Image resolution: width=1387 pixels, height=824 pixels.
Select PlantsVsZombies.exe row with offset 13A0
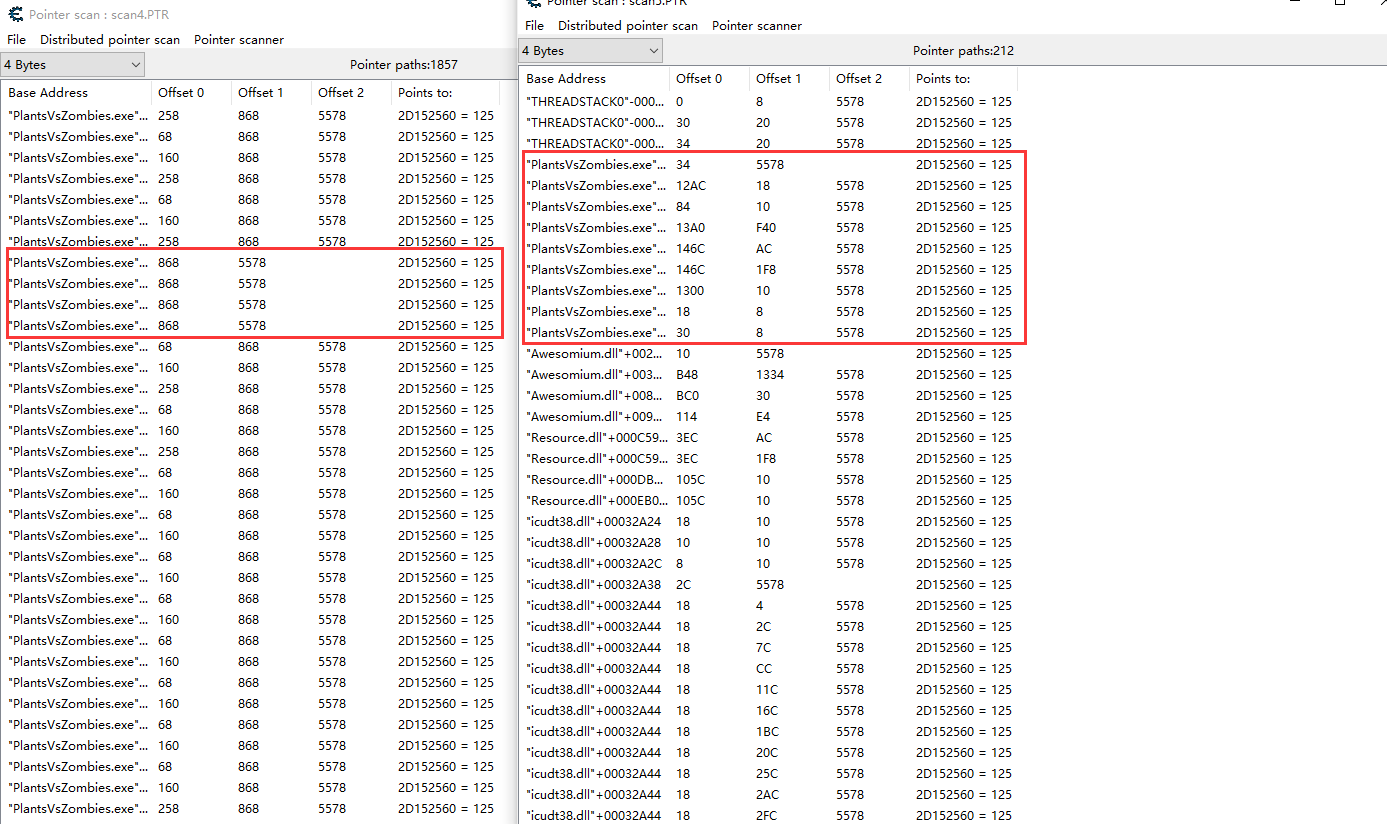[595, 228]
